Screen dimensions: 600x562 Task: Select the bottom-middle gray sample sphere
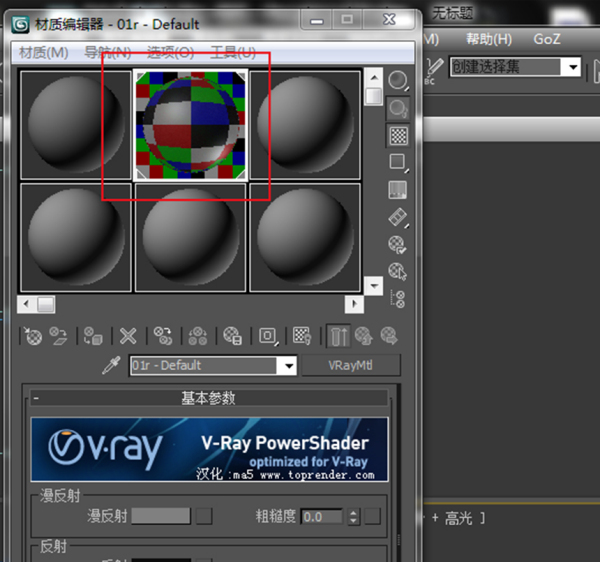click(x=191, y=238)
